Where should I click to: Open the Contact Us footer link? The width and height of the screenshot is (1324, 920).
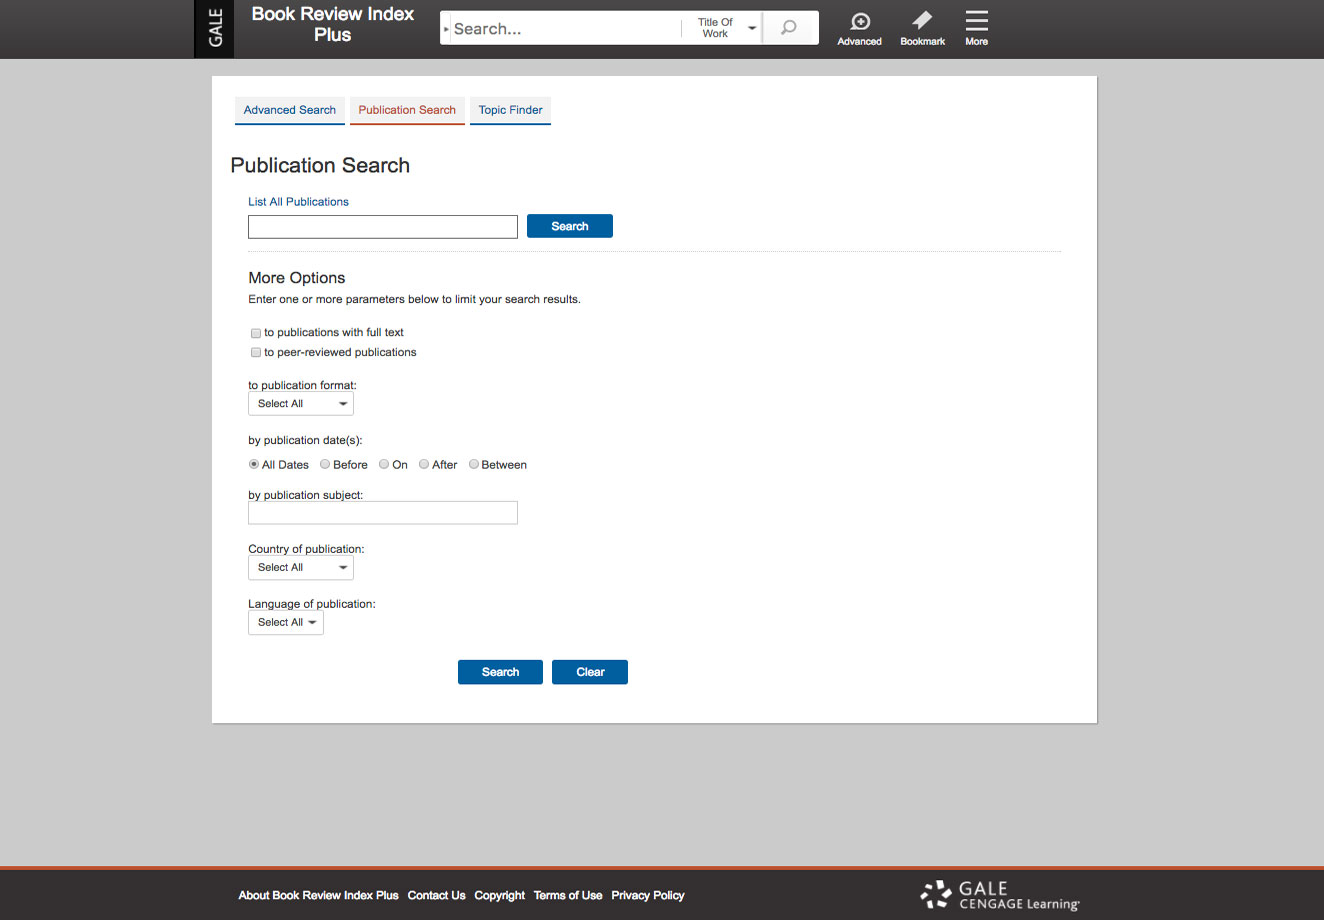[436, 896]
